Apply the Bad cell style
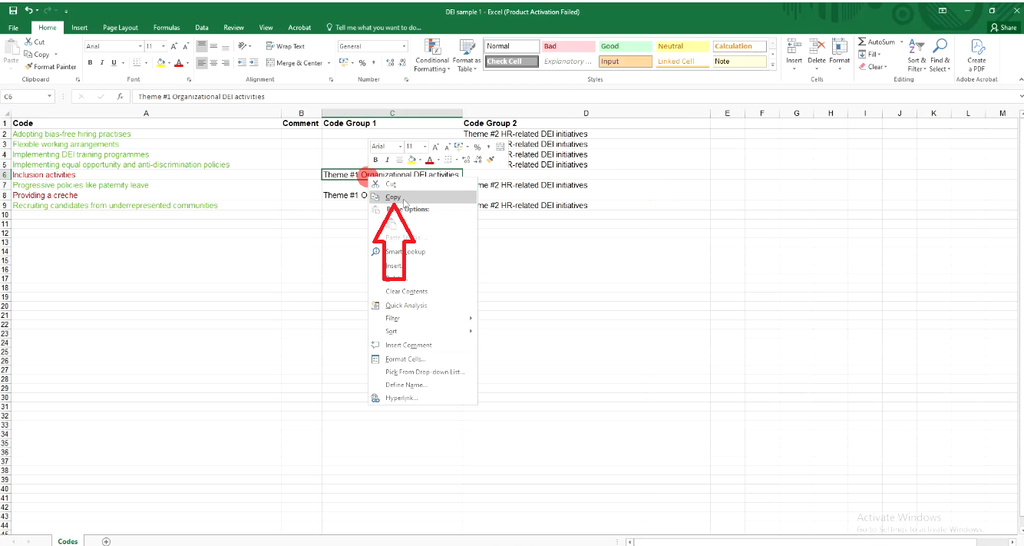This screenshot has height=546, width=1024. (568, 46)
